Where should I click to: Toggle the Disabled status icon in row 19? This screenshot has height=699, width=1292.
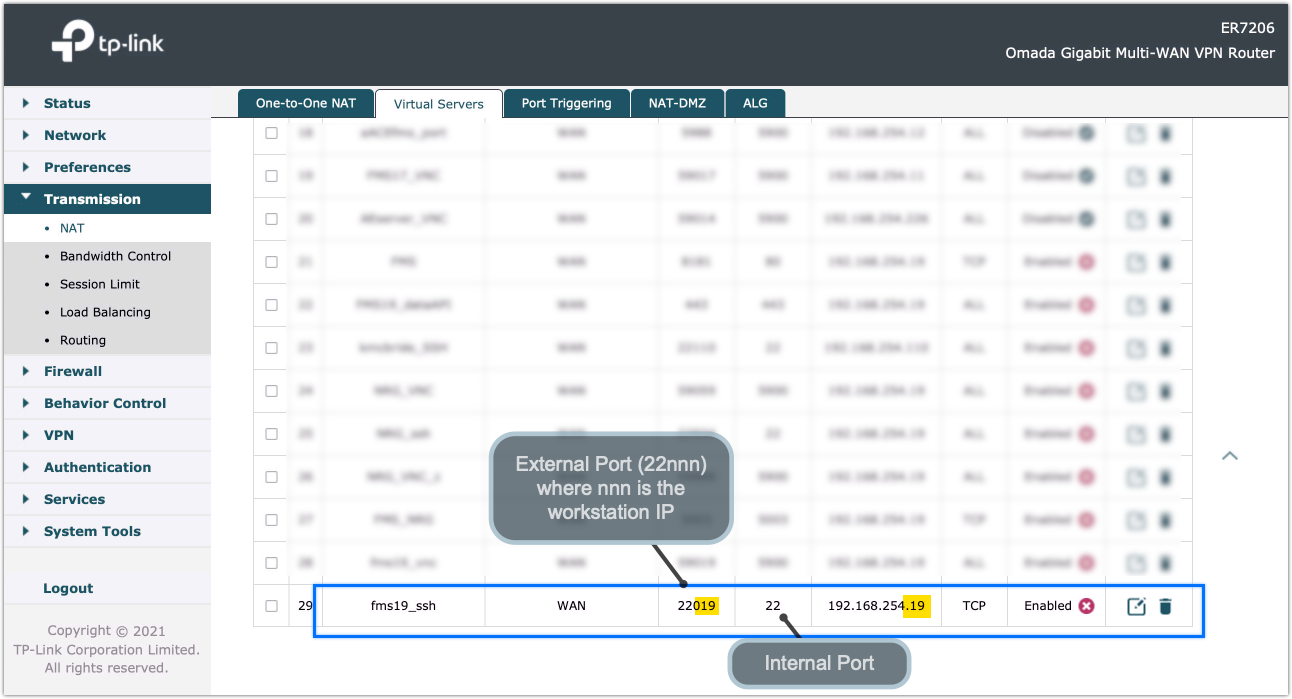(1086, 176)
